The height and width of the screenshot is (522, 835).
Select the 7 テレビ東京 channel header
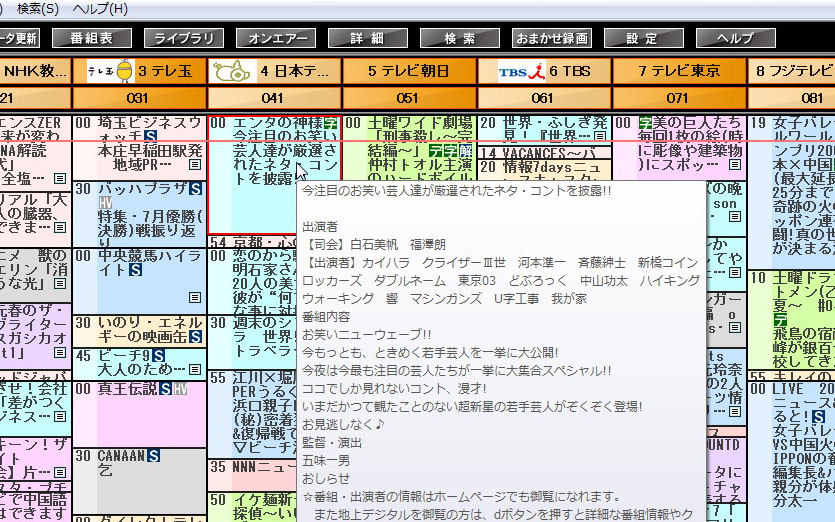(x=679, y=71)
